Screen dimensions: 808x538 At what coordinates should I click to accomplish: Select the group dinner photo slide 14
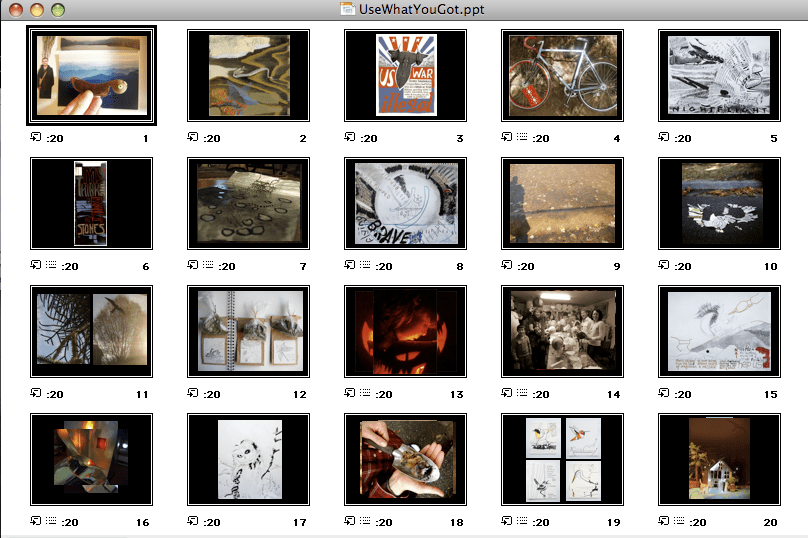[x=562, y=331]
